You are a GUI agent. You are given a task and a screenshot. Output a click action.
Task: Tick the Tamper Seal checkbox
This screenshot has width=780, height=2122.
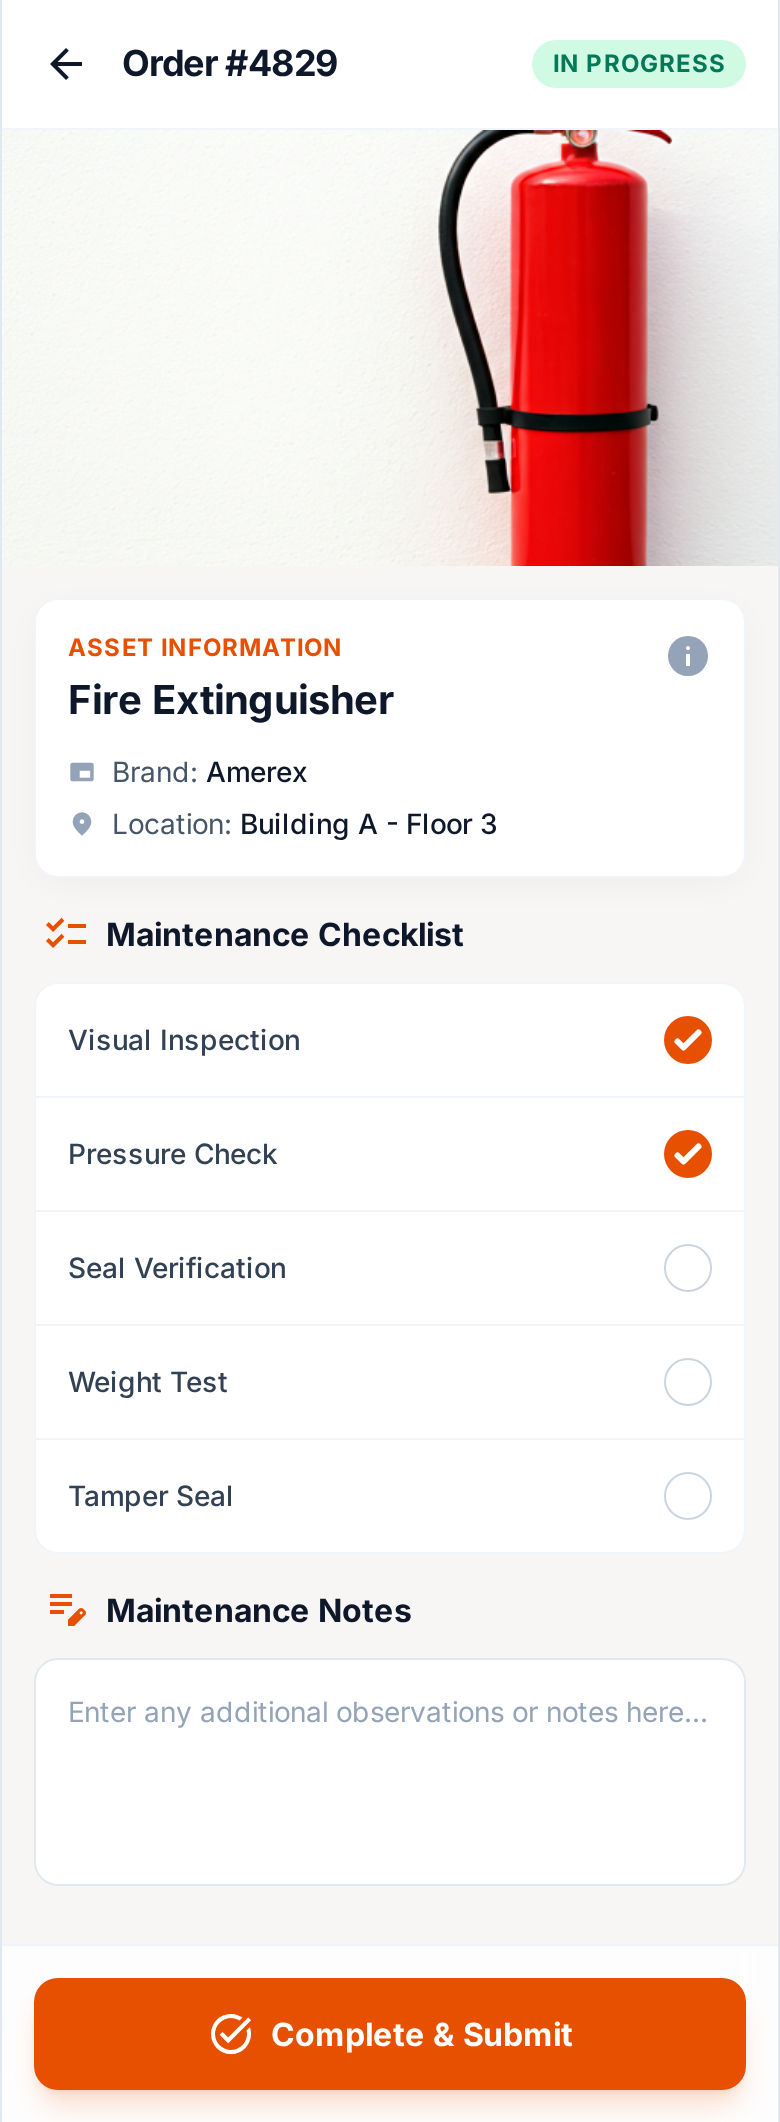688,1496
